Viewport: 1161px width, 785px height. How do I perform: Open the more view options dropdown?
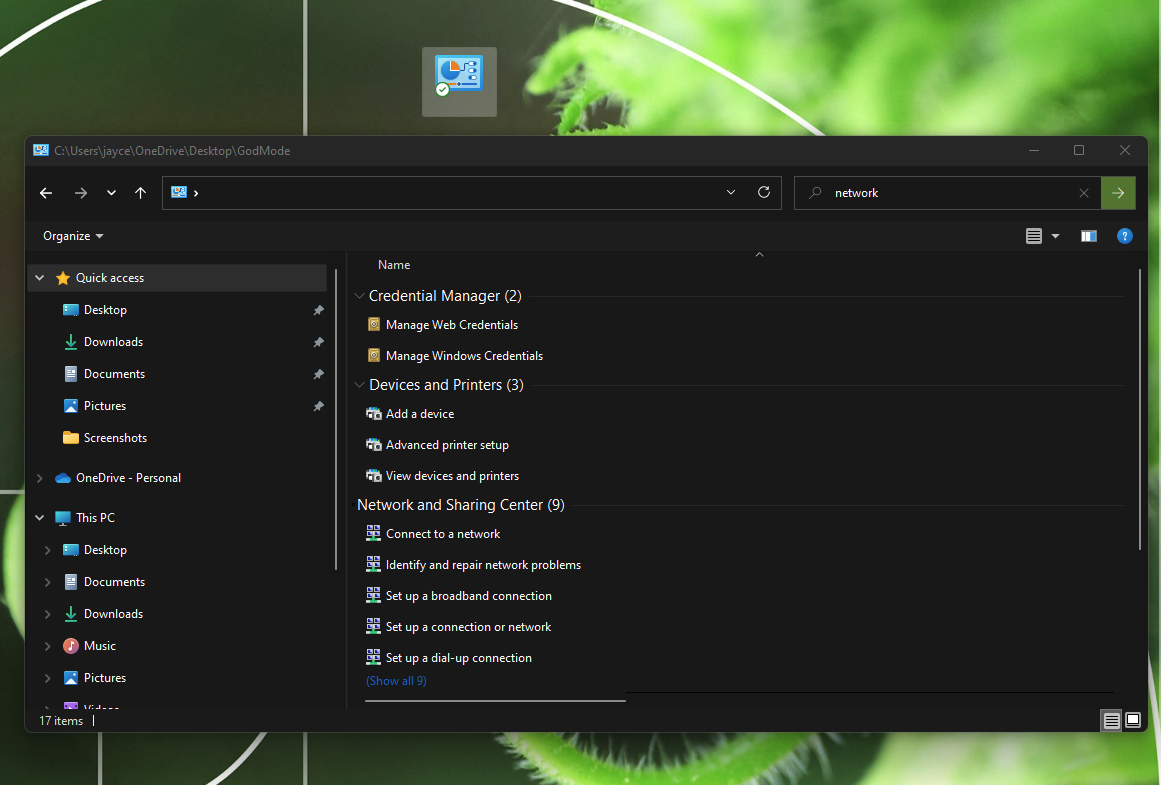(x=1056, y=236)
